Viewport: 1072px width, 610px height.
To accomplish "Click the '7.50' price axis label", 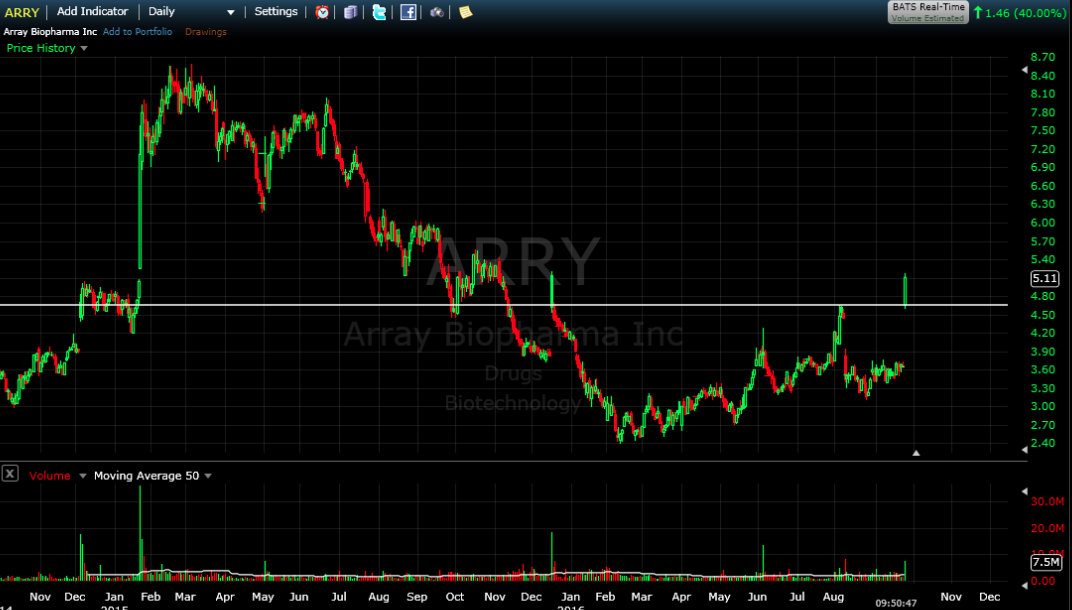I will tap(1043, 131).
